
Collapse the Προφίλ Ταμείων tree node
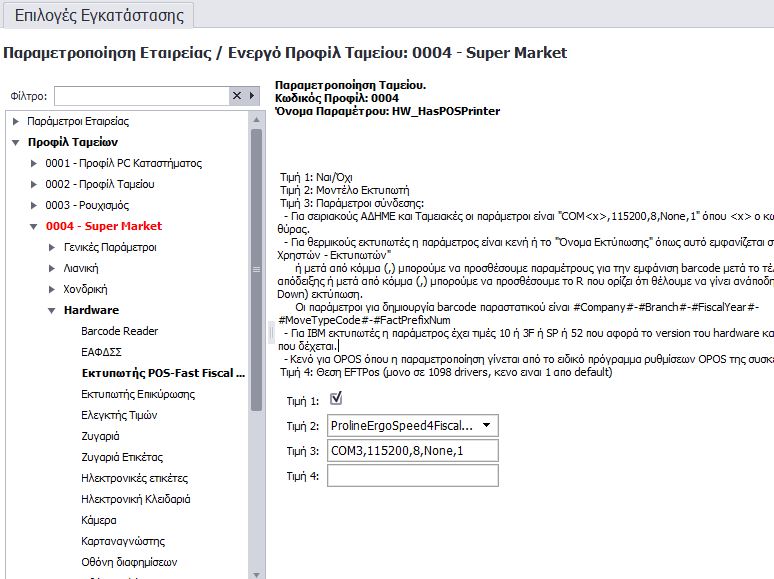[16, 142]
